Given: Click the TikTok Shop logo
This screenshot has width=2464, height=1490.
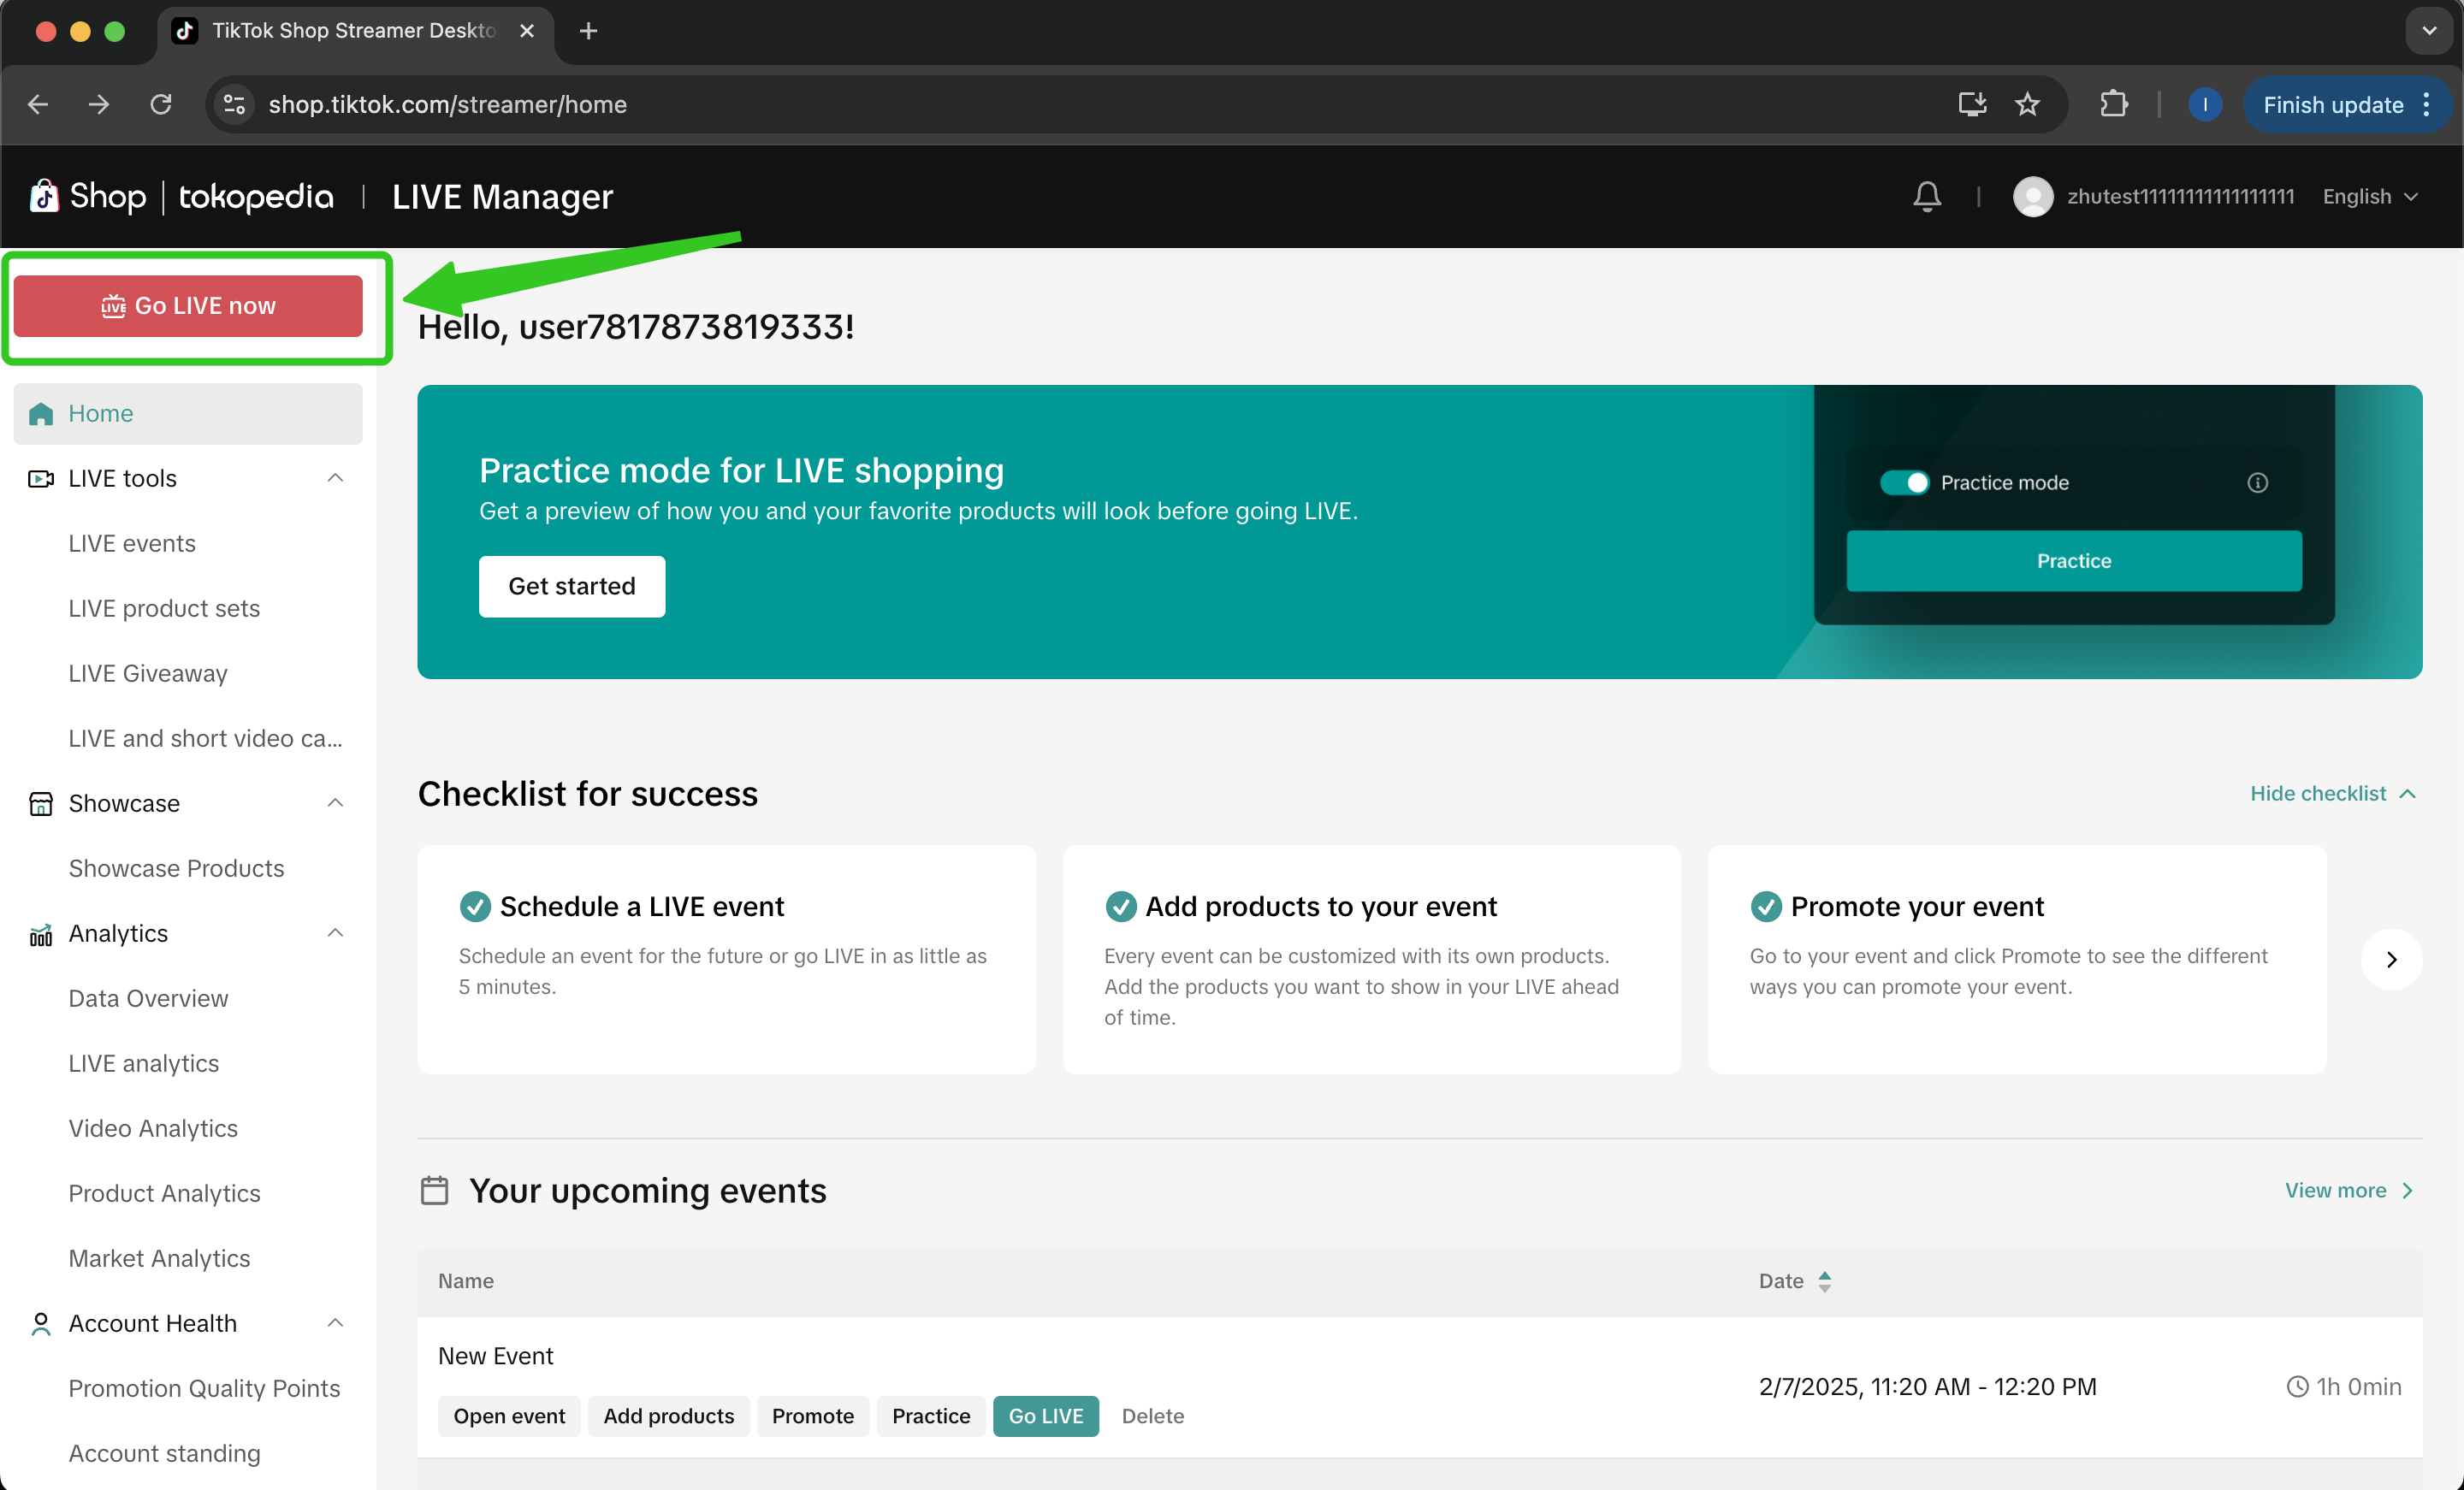Looking at the screenshot, I should pos(88,196).
